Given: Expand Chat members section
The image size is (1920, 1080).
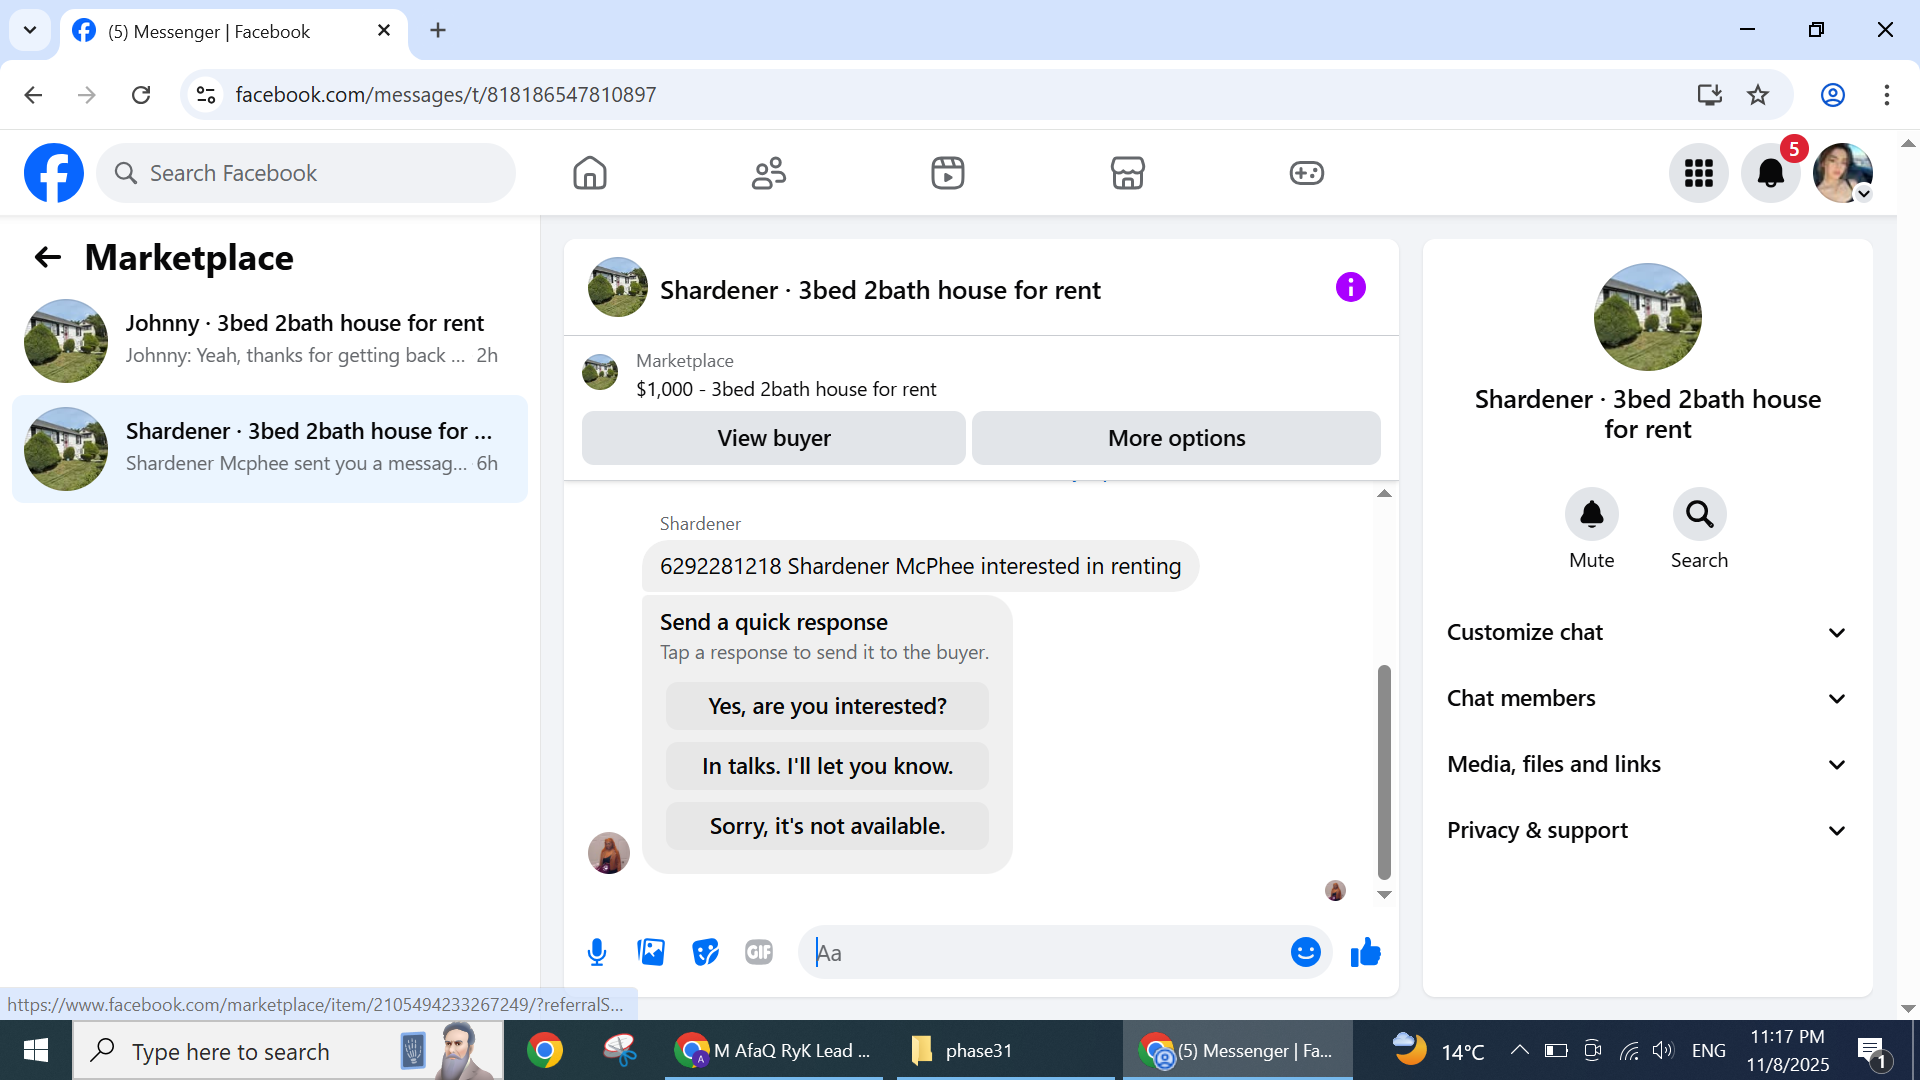Looking at the screenshot, I should point(1647,698).
